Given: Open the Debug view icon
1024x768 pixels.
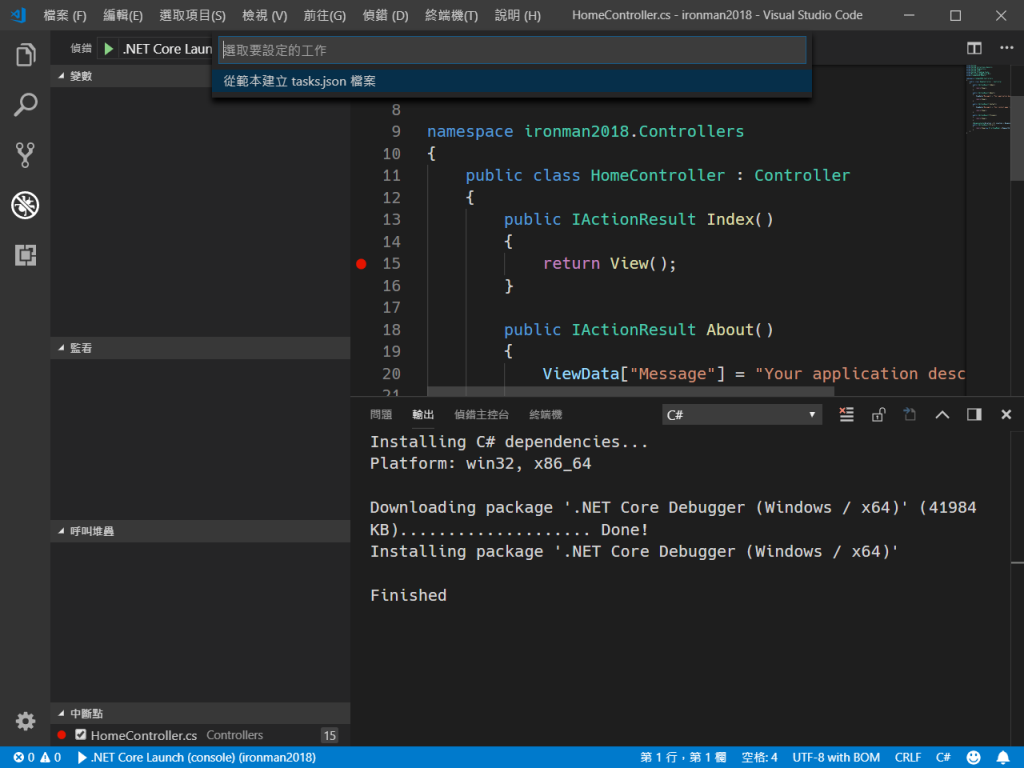Looking at the screenshot, I should coord(25,205).
